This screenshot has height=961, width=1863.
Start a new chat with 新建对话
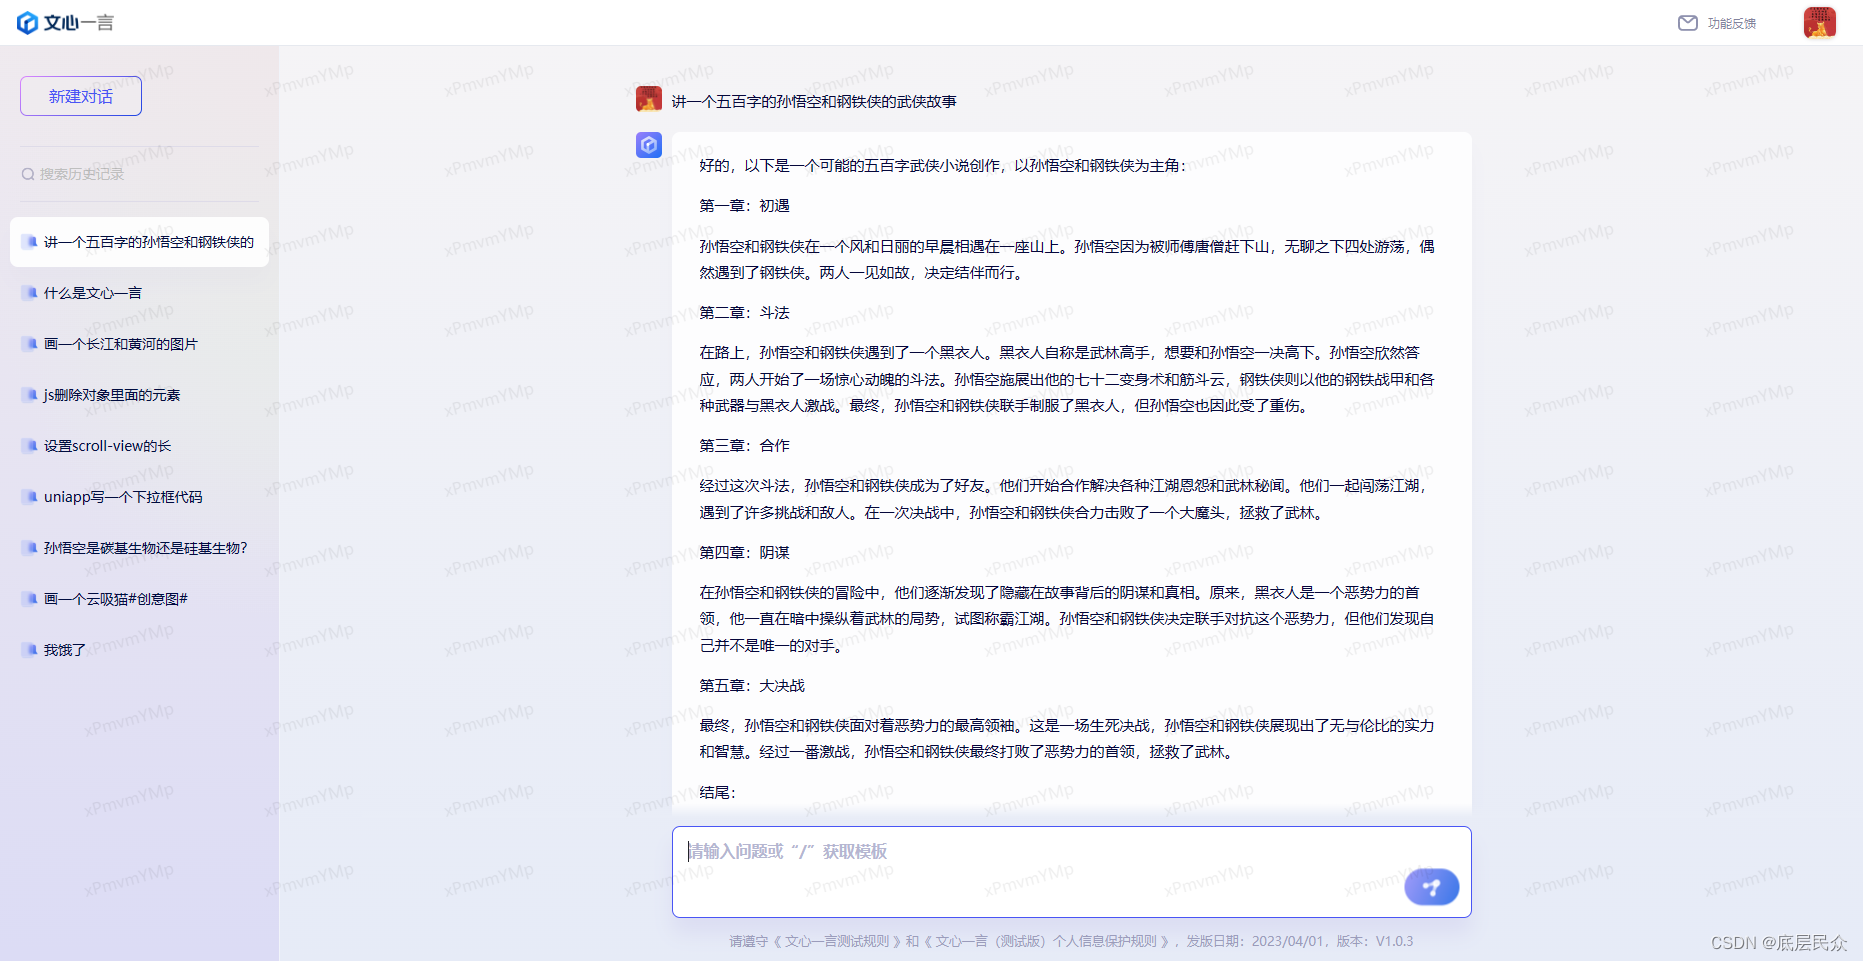pos(81,96)
